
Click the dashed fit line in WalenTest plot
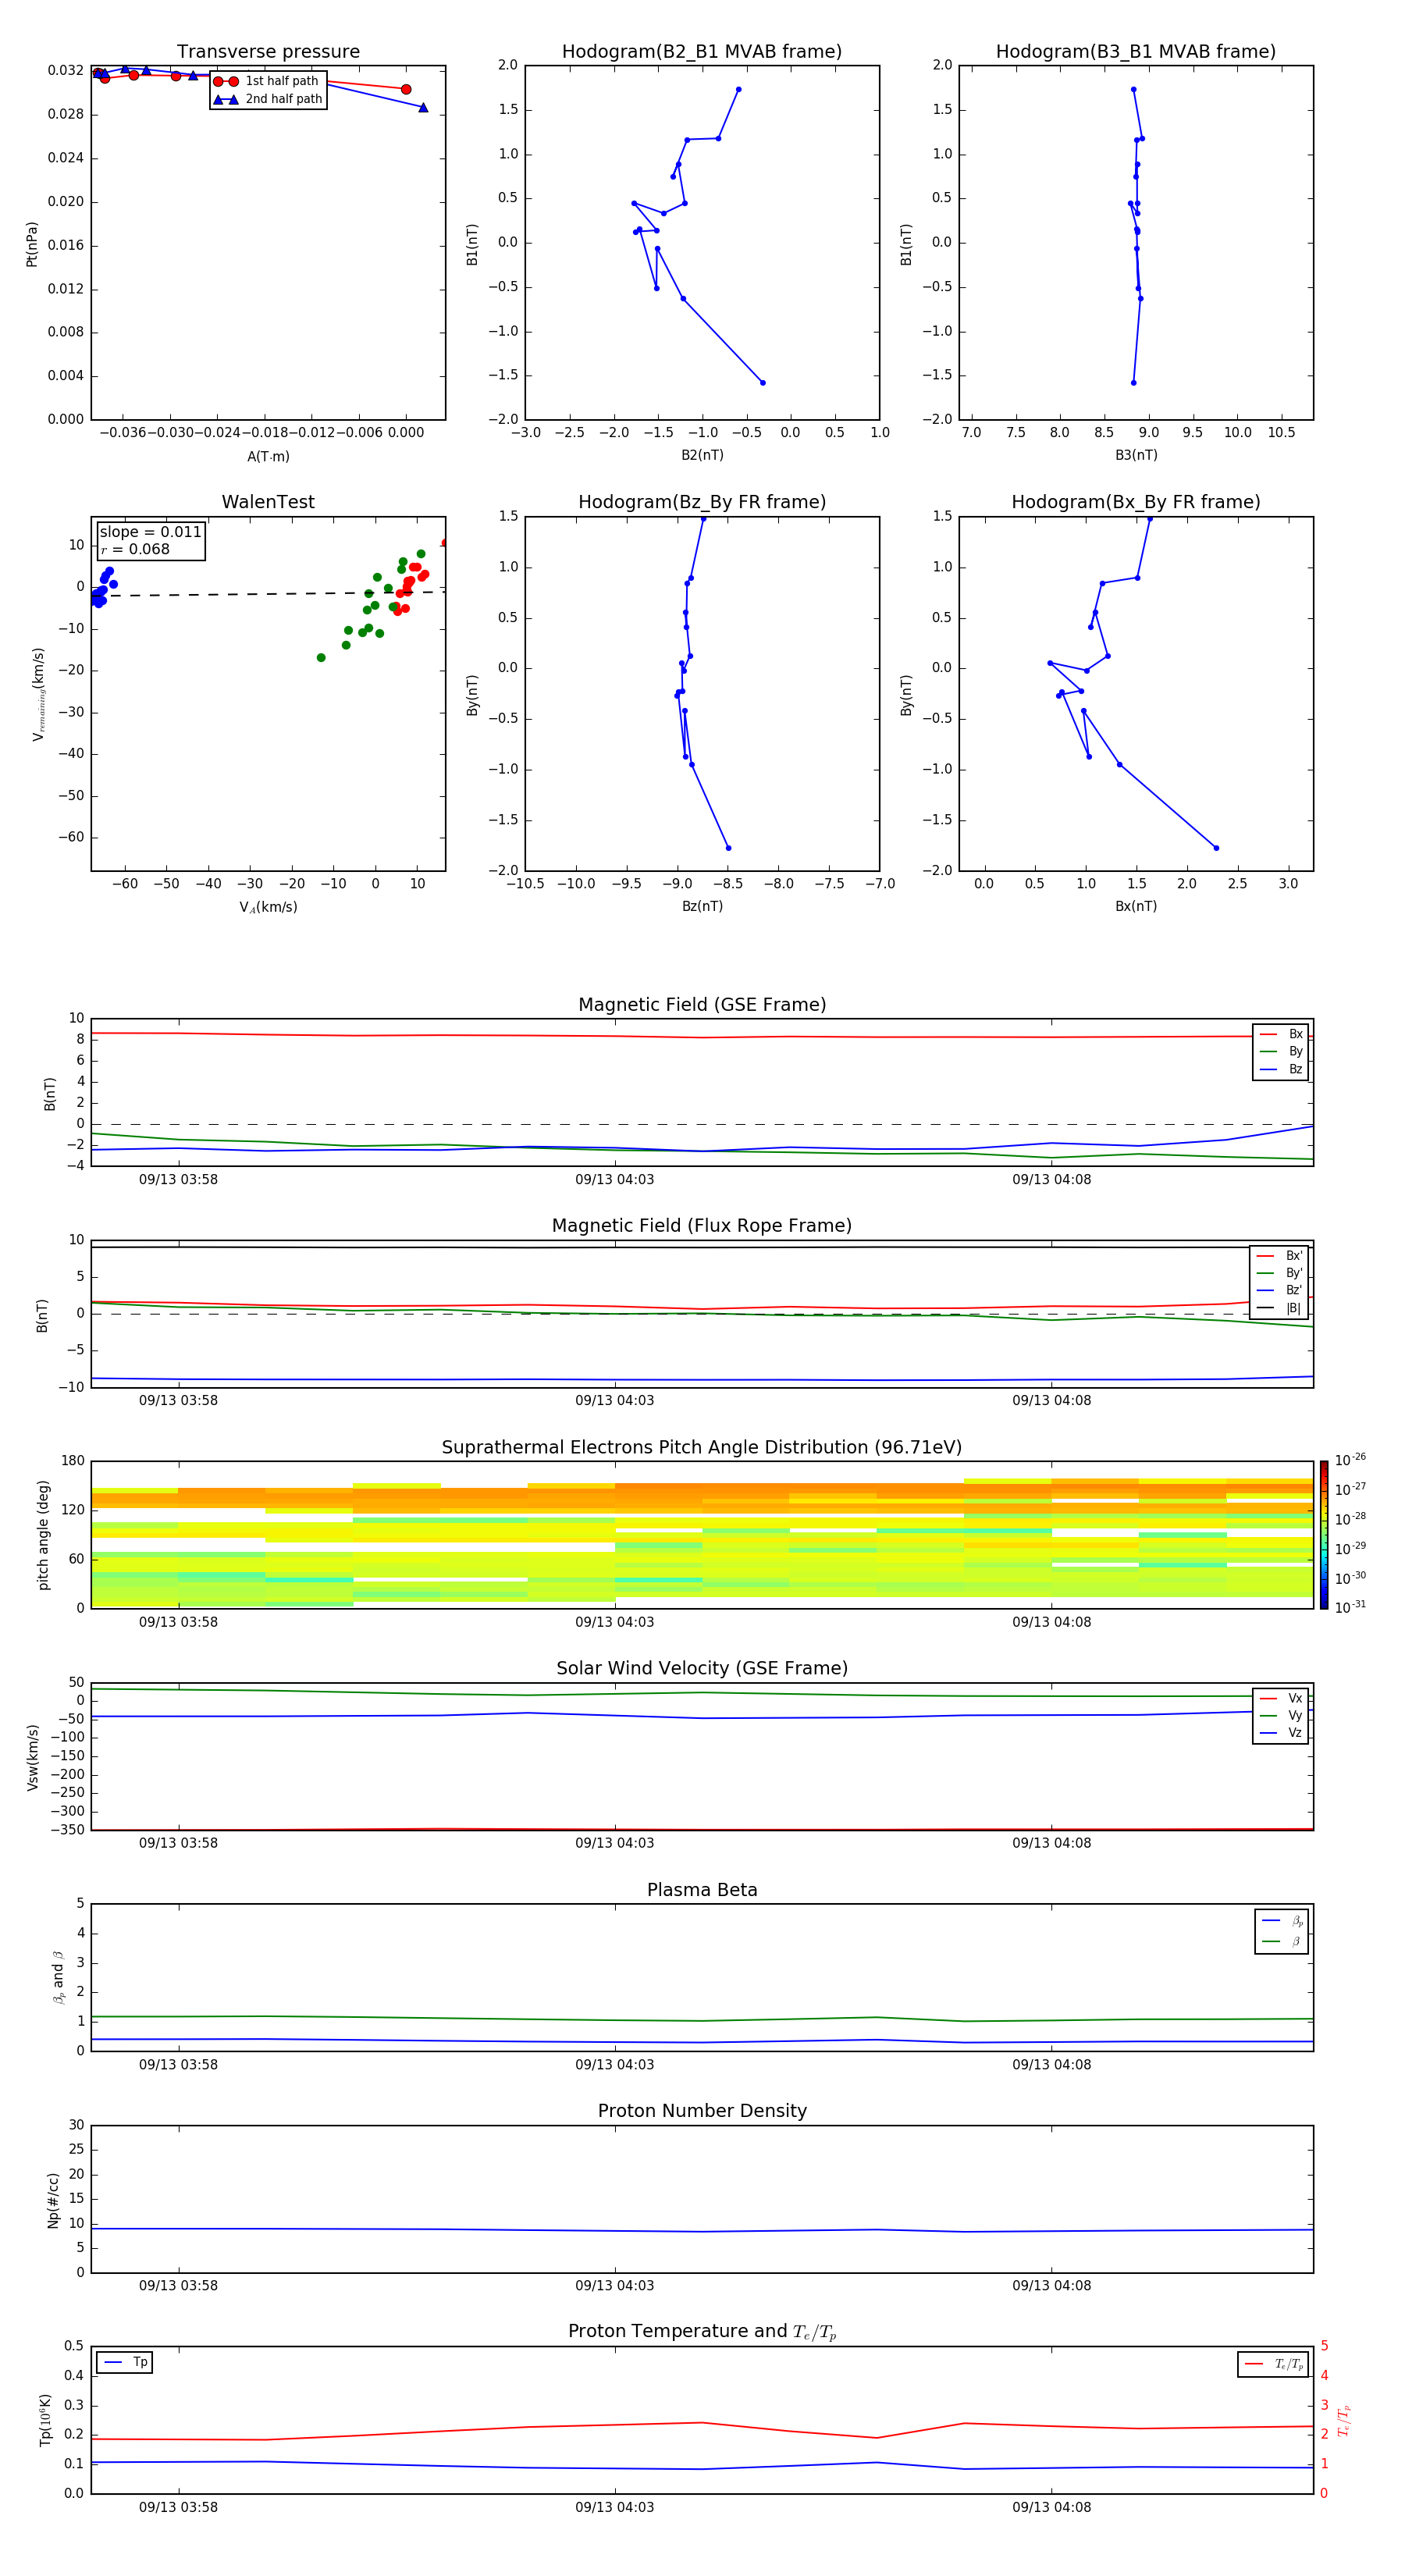268,594
